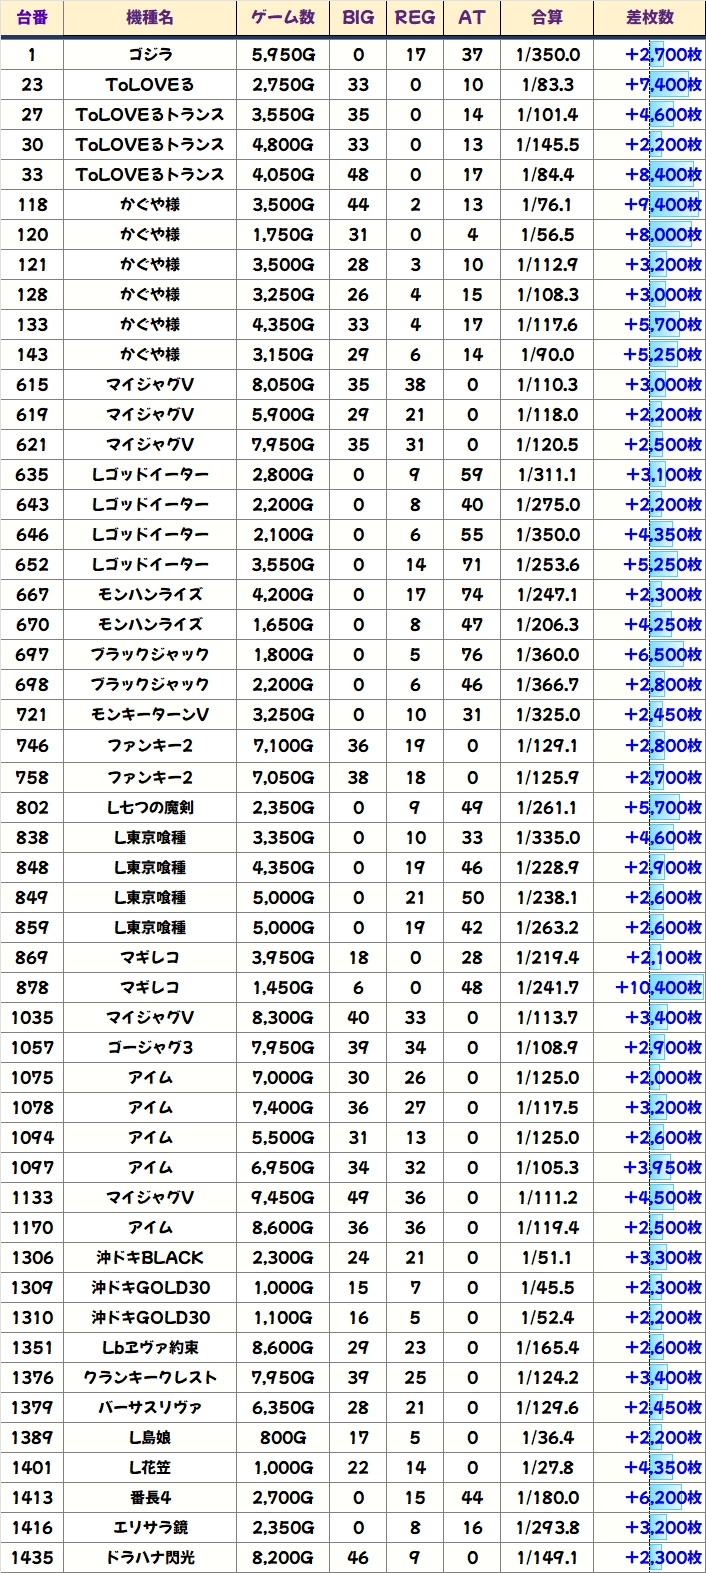Click the 番長4 machine name
Viewport: 706px width, 1573px height.
coord(150,1497)
